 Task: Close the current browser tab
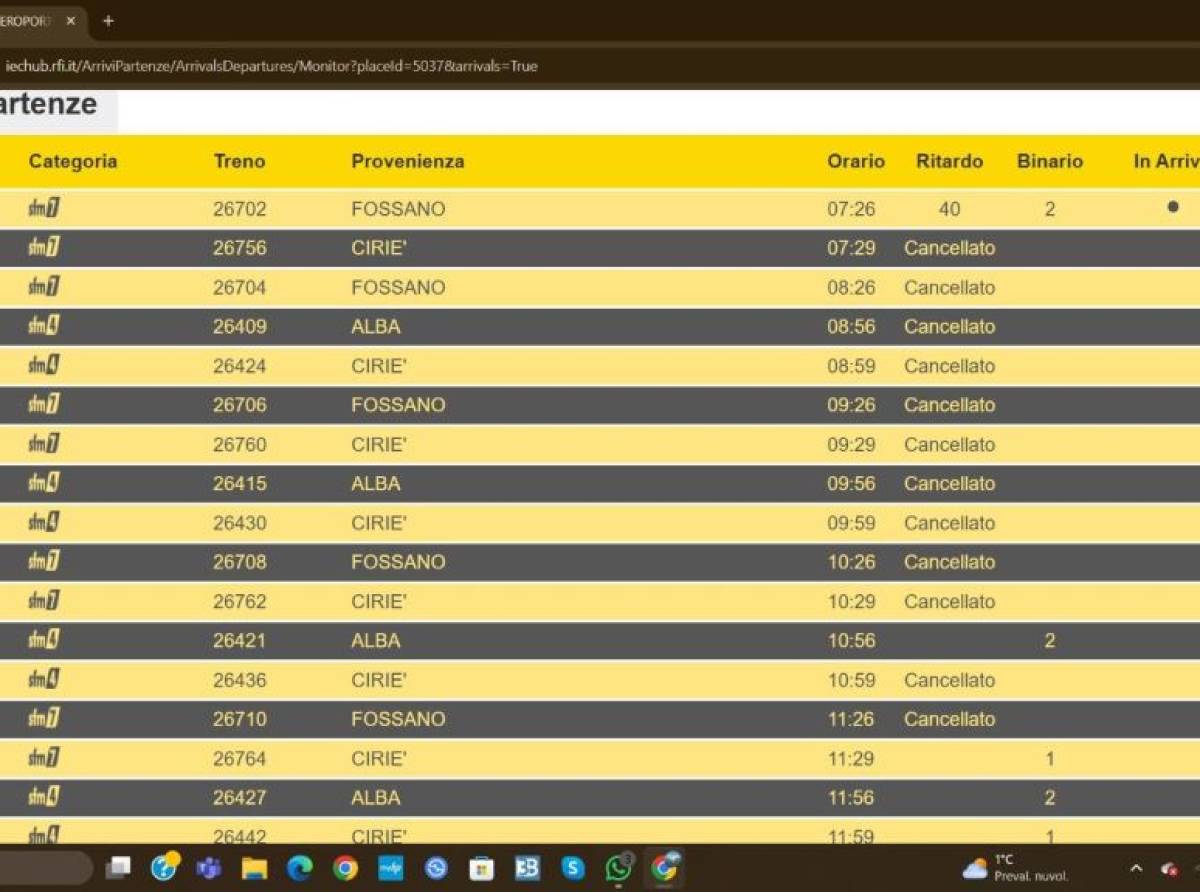pyautogui.click(x=70, y=21)
